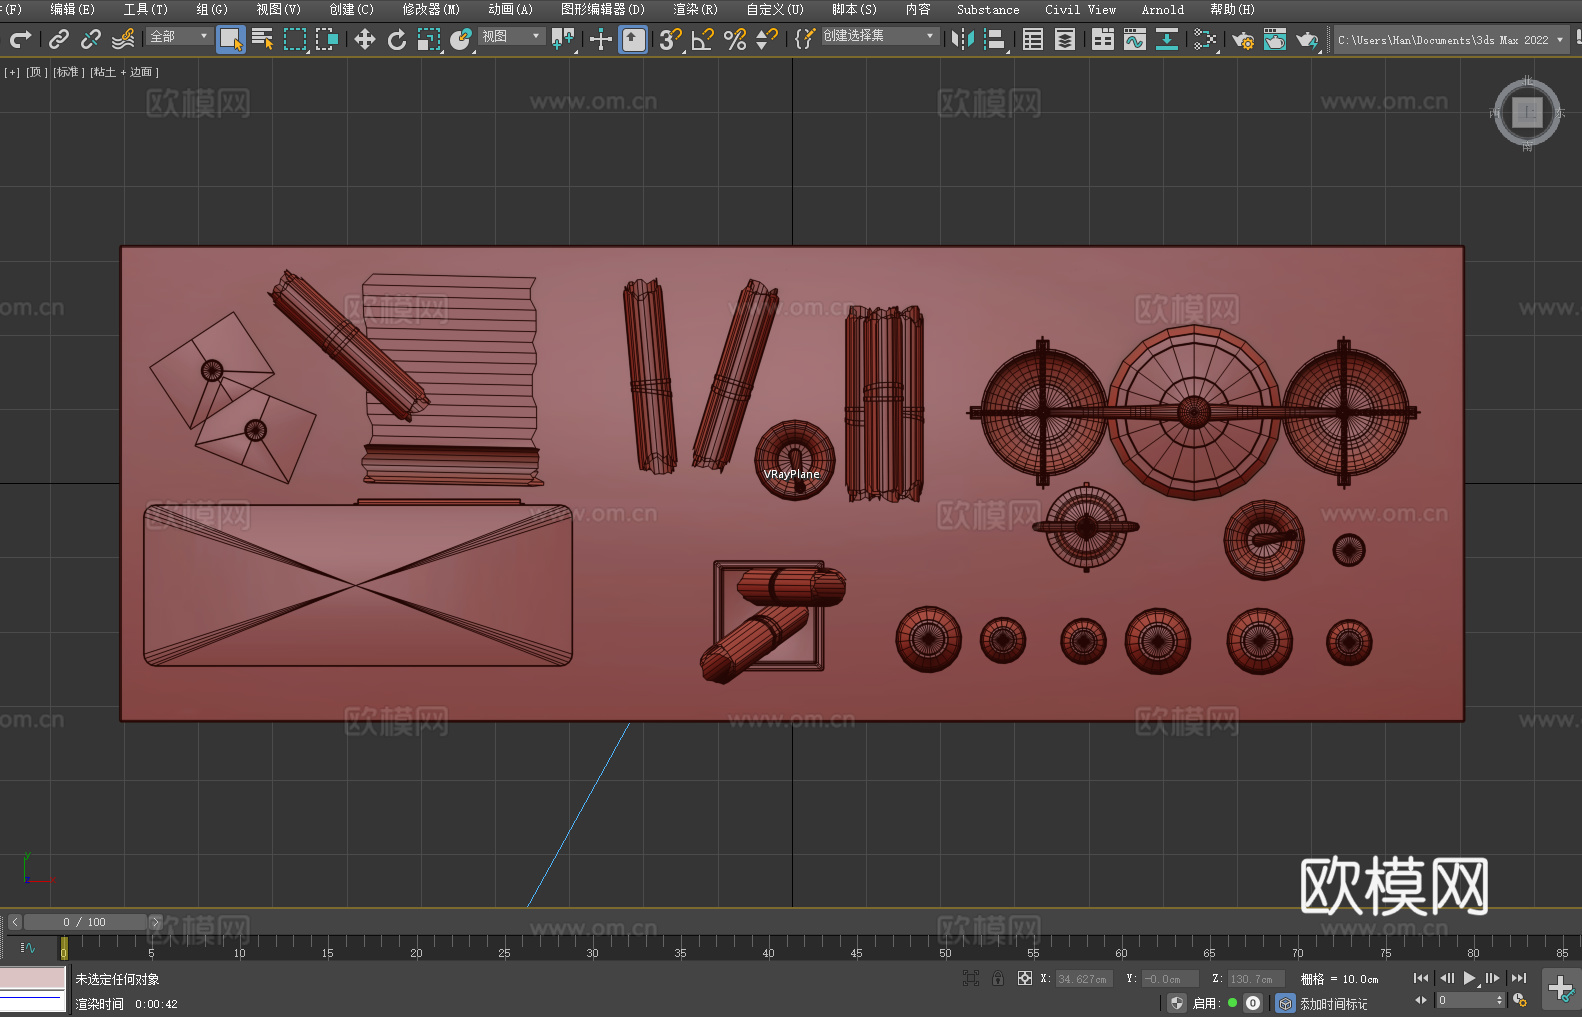Click Edit Named Selection Sets icon
The width and height of the screenshot is (1582, 1017).
[805, 39]
